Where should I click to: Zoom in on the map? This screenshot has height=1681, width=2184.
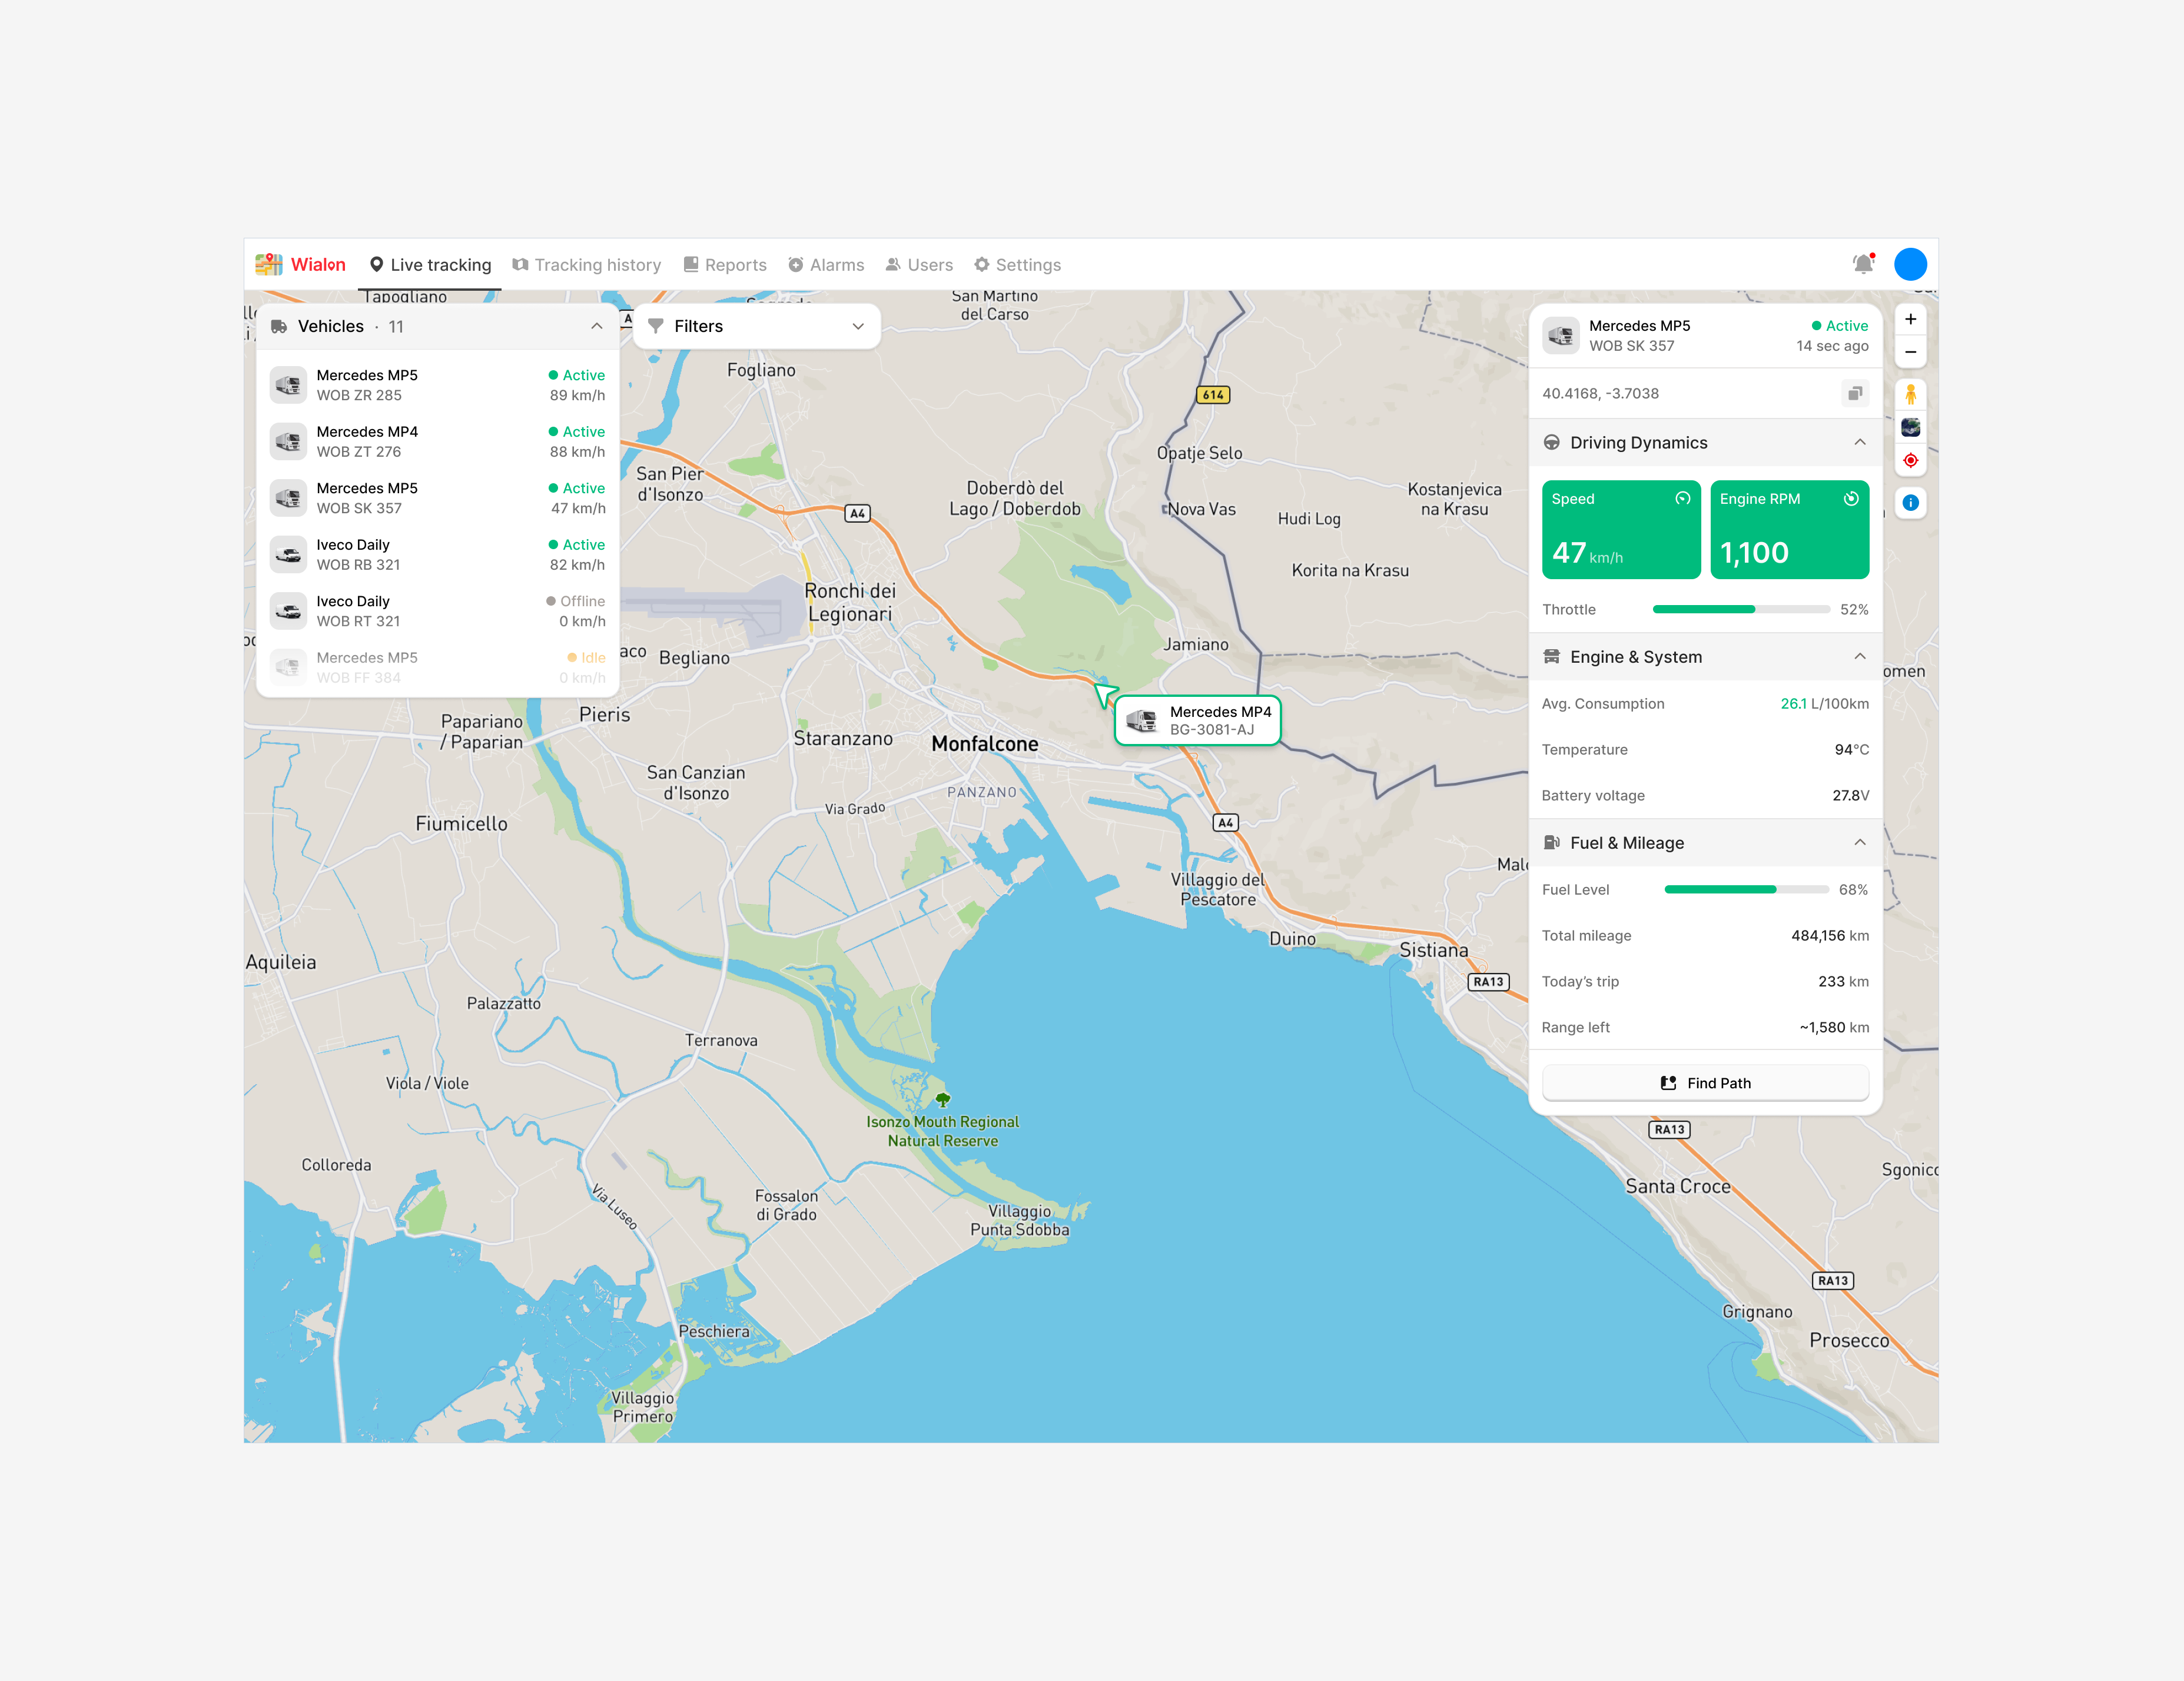pos(1910,319)
